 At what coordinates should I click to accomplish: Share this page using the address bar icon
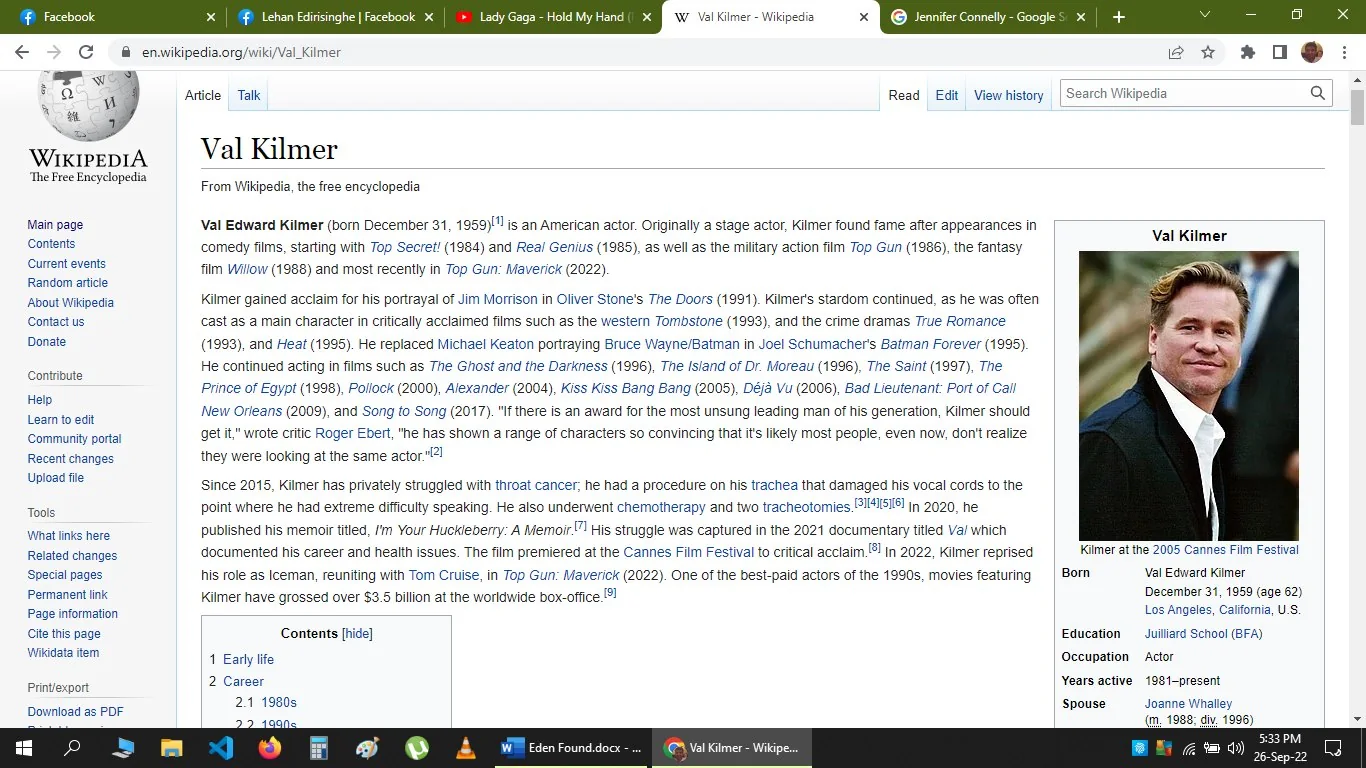[x=1176, y=52]
